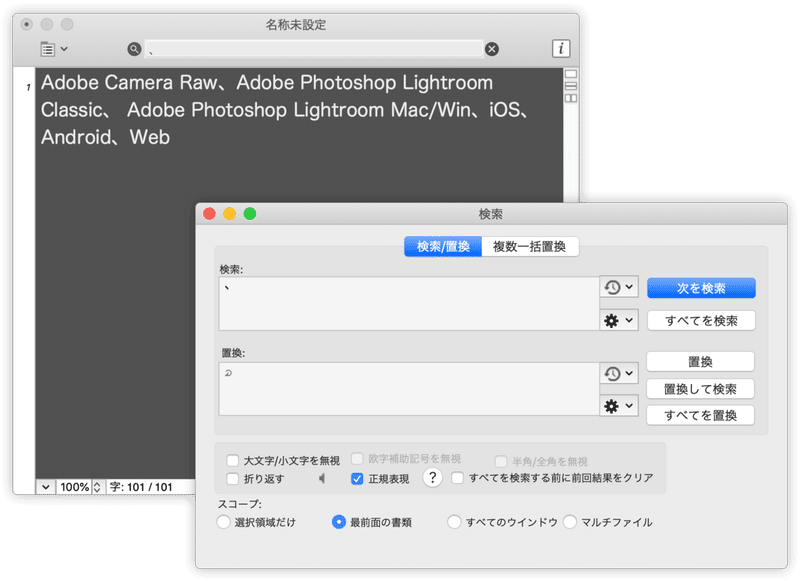This screenshot has width=800, height=581.
Task: Open the status bar popup chevron at the bottom left
Action: [x=45, y=487]
